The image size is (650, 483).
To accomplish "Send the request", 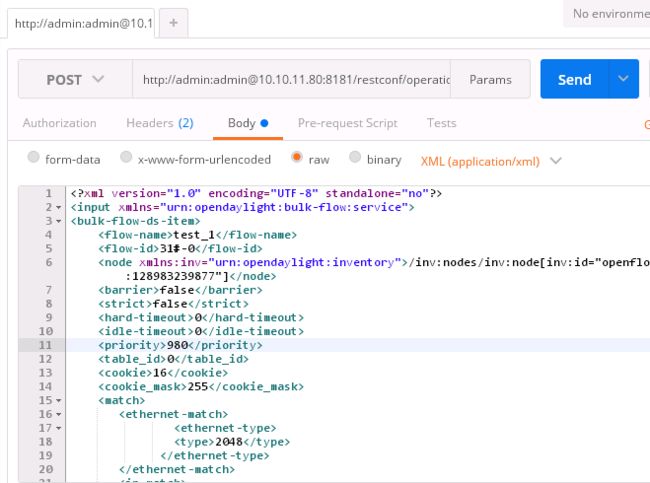I will click(574, 79).
